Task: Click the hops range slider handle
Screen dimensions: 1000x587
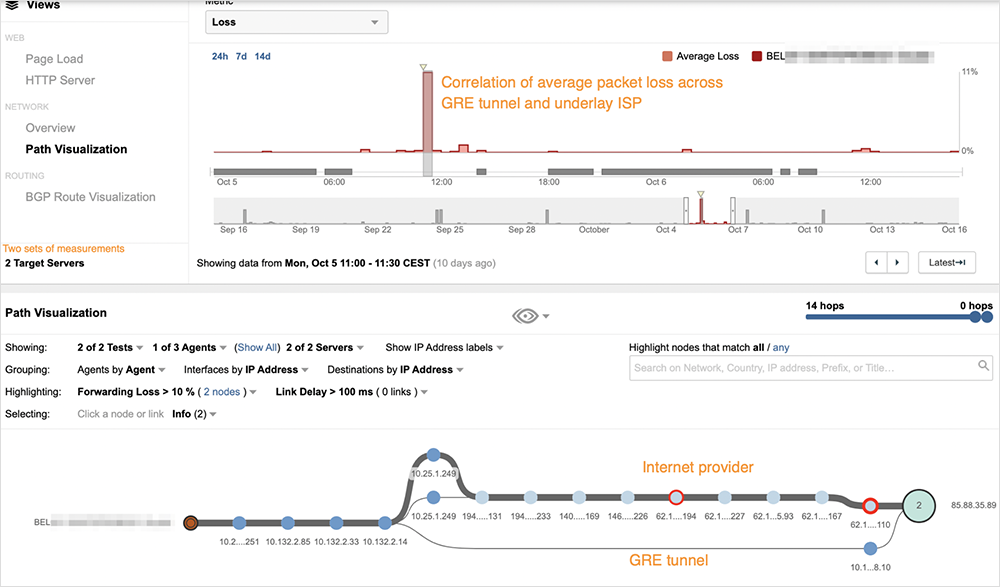Action: [x=975, y=318]
